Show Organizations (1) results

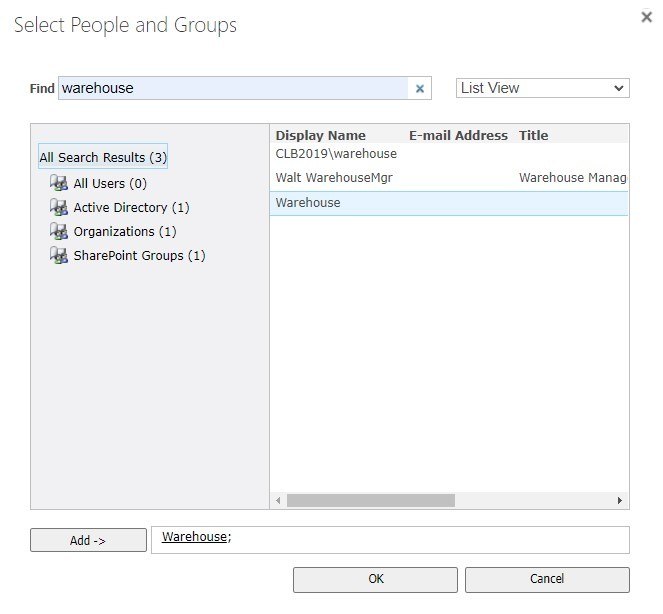pyautogui.click(x=125, y=232)
